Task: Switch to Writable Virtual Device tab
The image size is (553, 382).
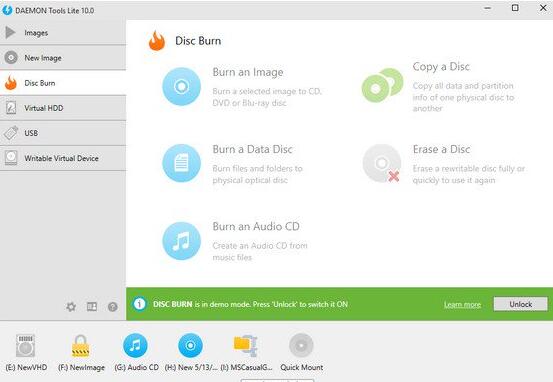Action: coord(63,158)
